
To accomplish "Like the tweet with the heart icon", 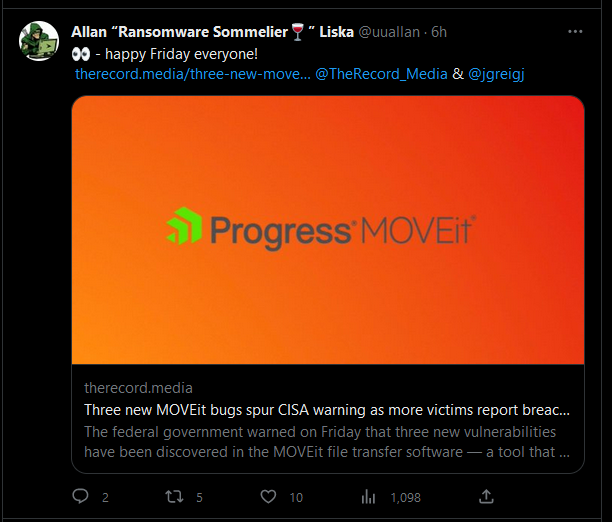I will pos(268,496).
